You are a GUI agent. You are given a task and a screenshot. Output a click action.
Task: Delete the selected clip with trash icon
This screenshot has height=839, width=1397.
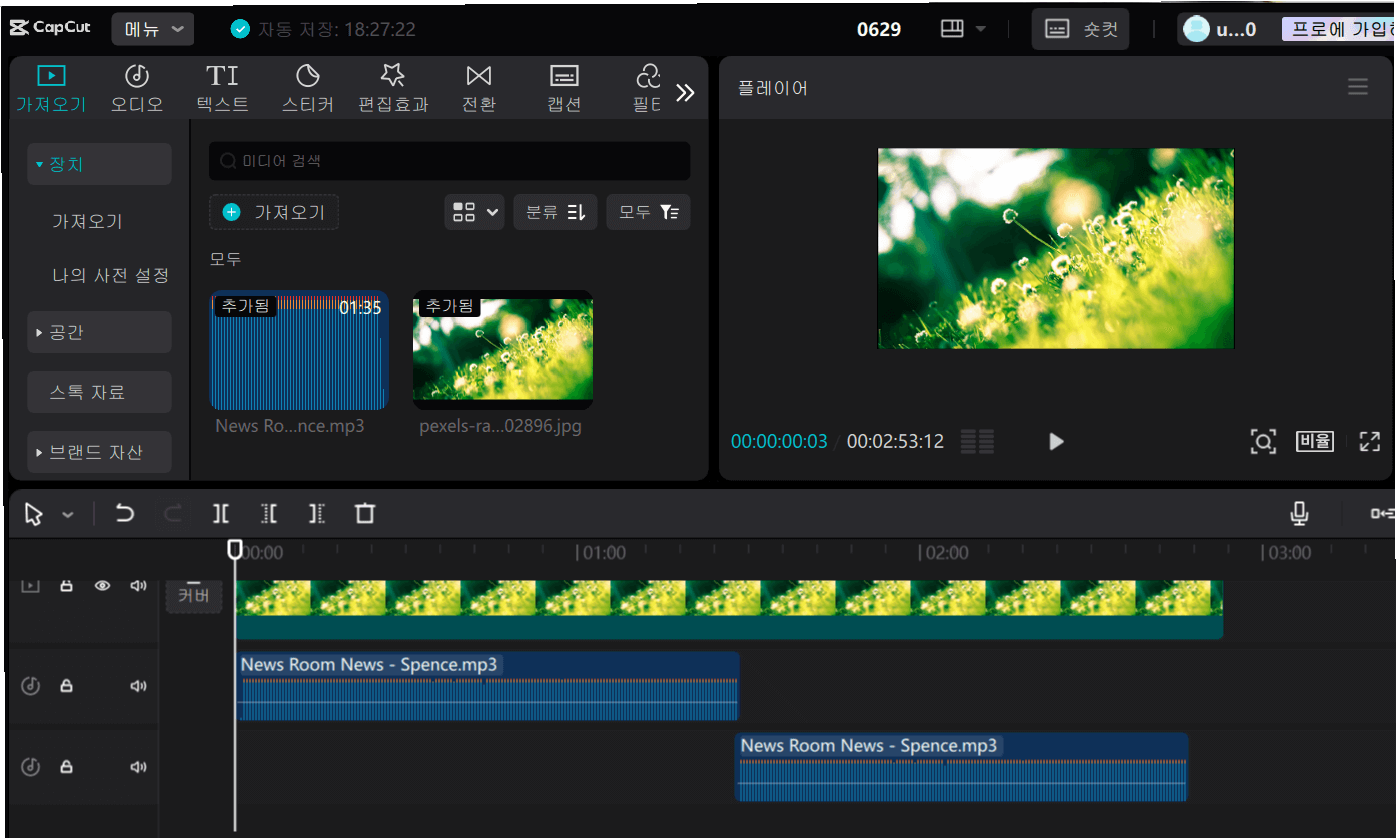click(x=365, y=514)
